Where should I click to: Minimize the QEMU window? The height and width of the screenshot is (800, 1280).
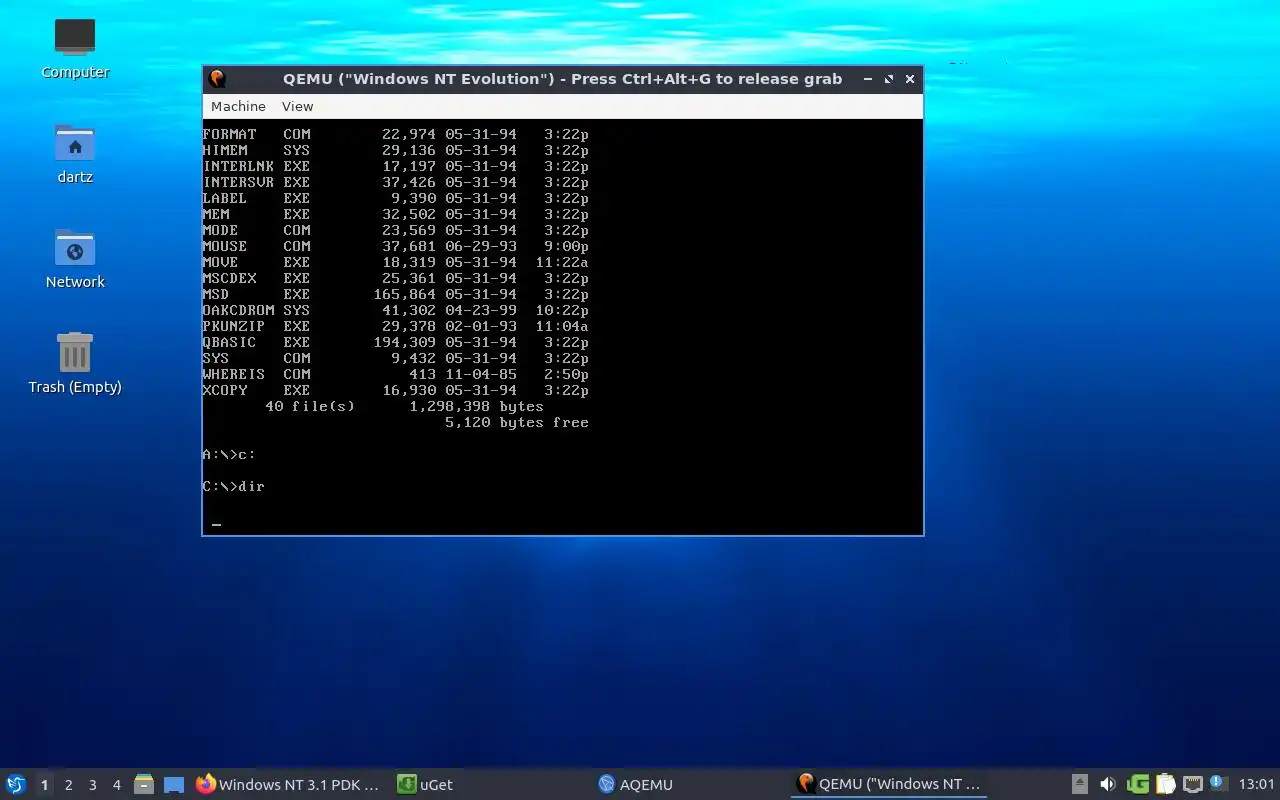(867, 79)
